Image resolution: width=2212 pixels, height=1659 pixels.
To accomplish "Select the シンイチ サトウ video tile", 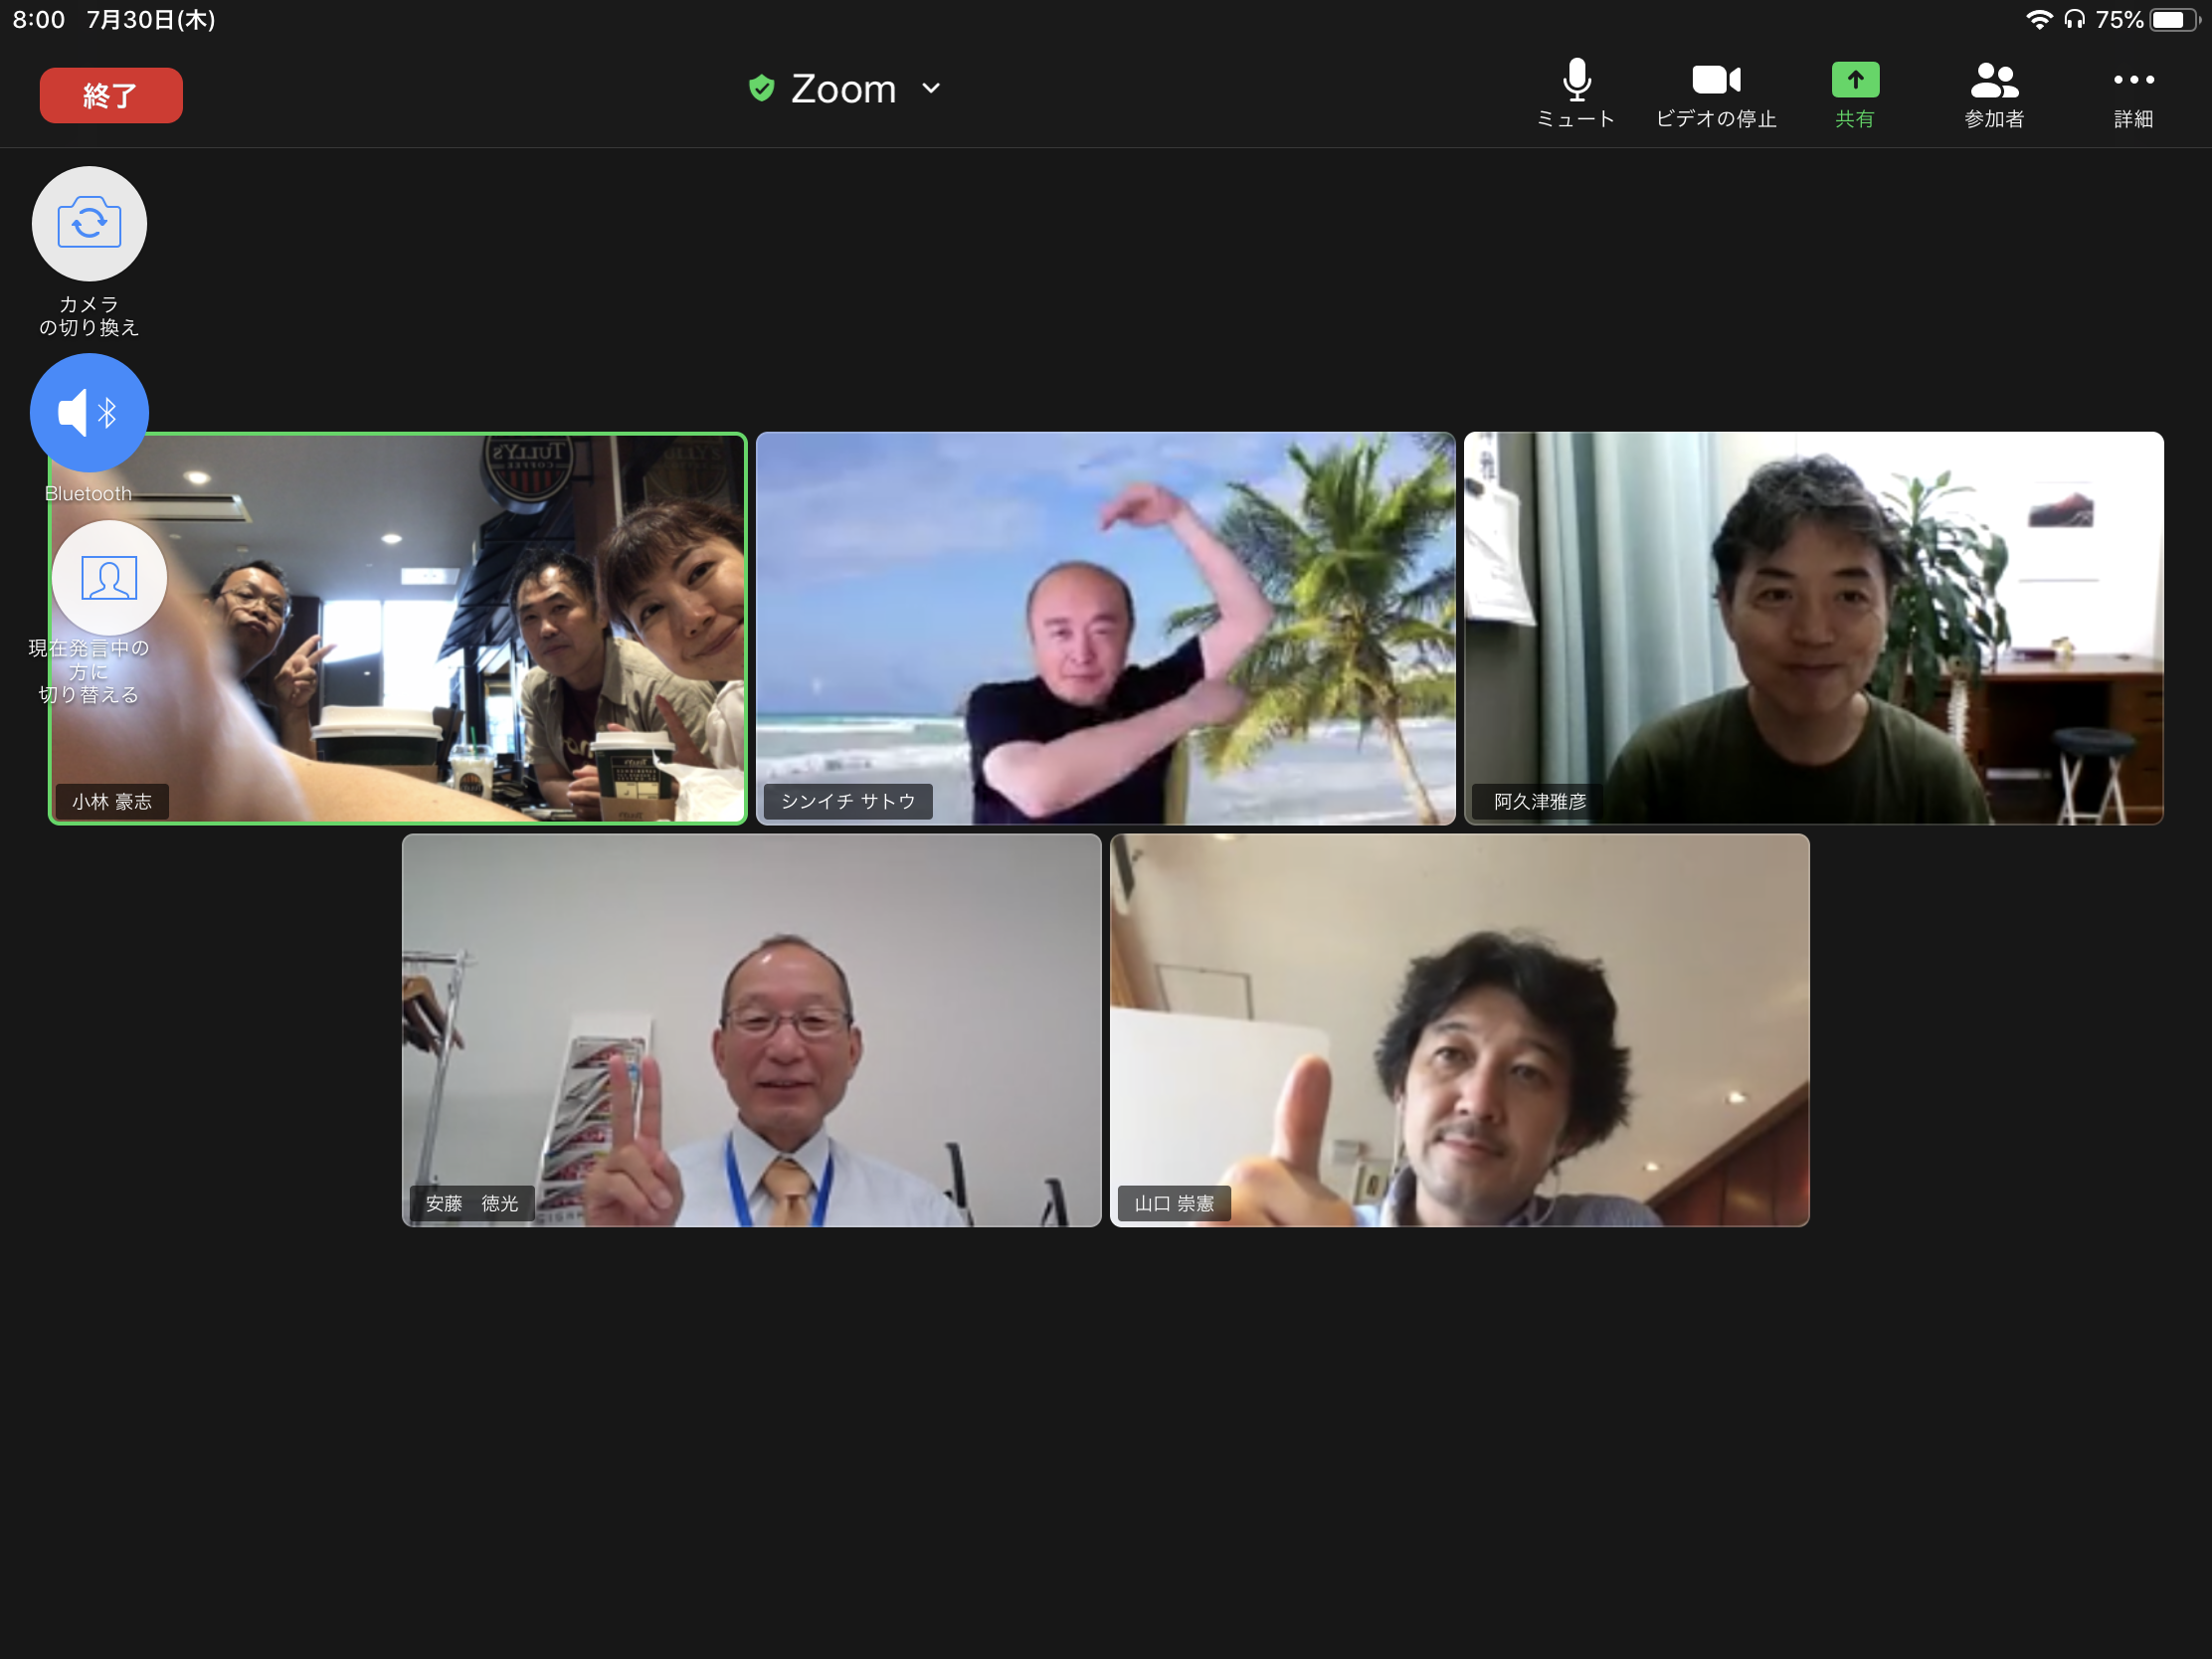I will [x=1105, y=628].
